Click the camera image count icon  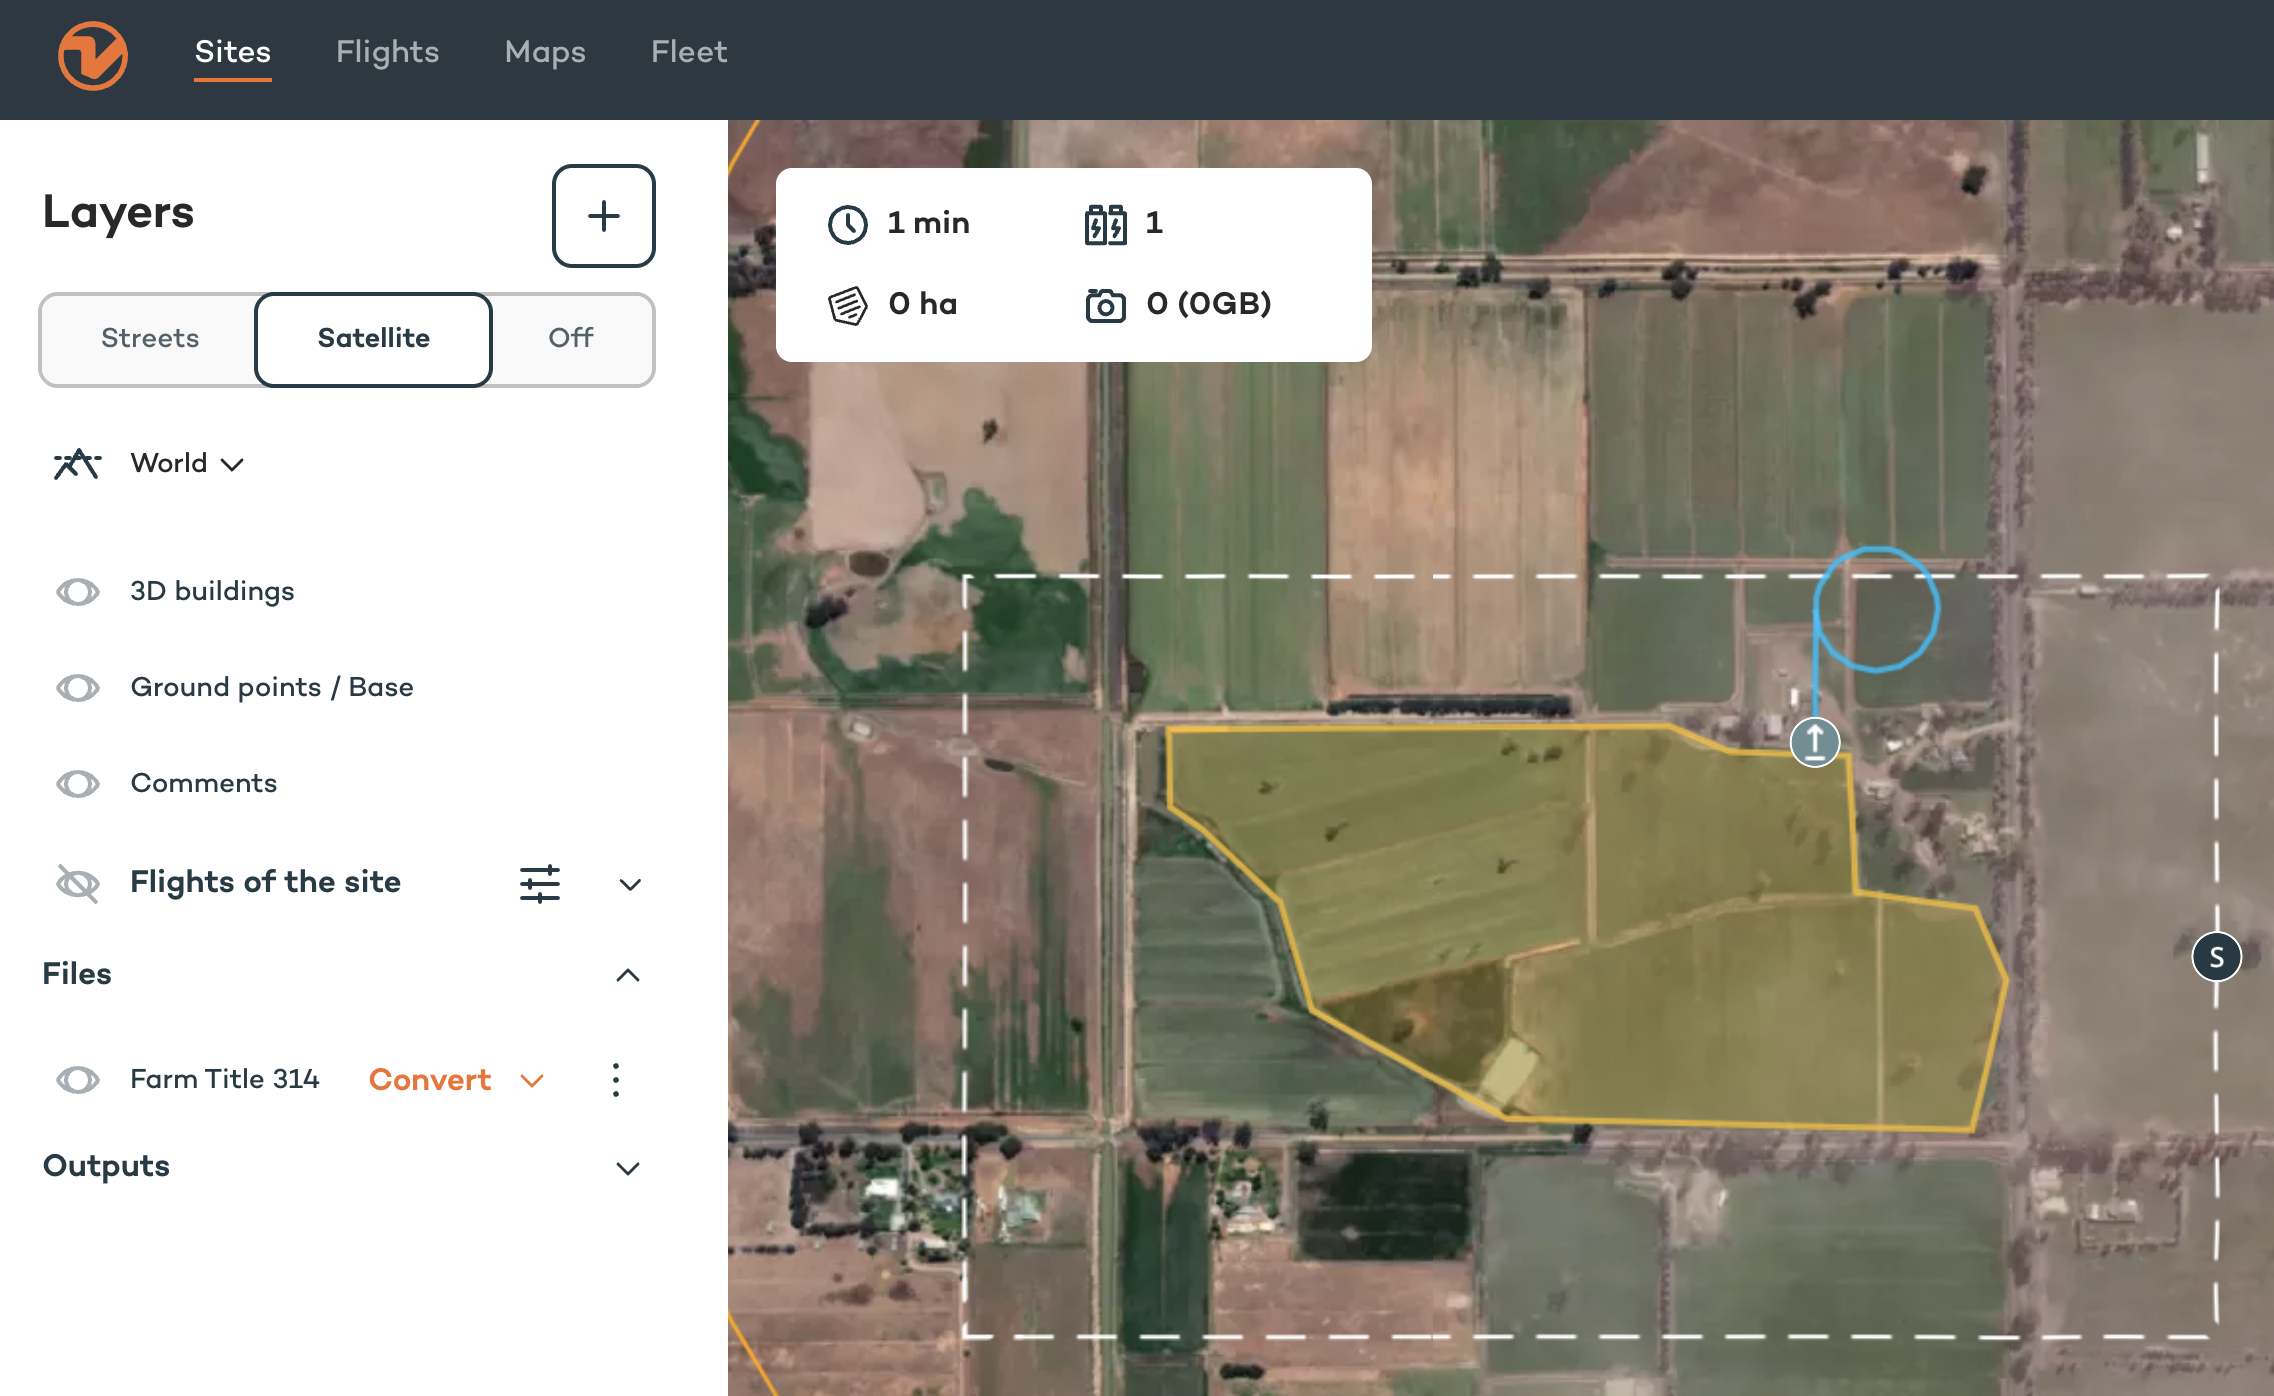tap(1105, 304)
